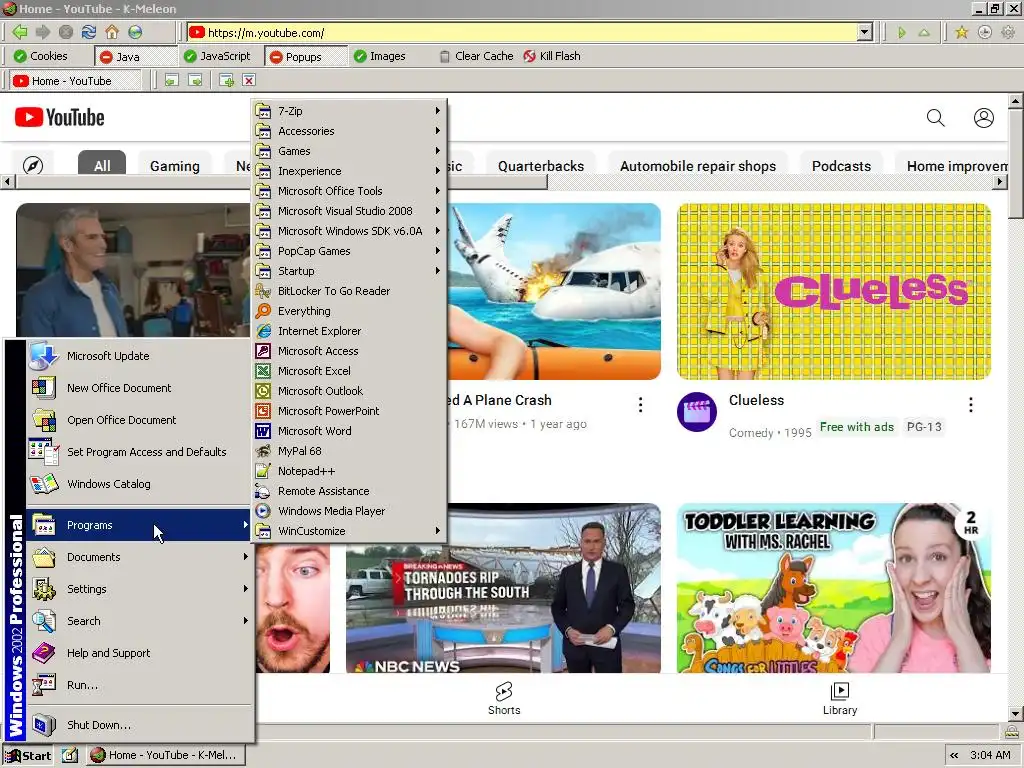Open Settings in Start menu
This screenshot has width=1024, height=768.
point(140,589)
